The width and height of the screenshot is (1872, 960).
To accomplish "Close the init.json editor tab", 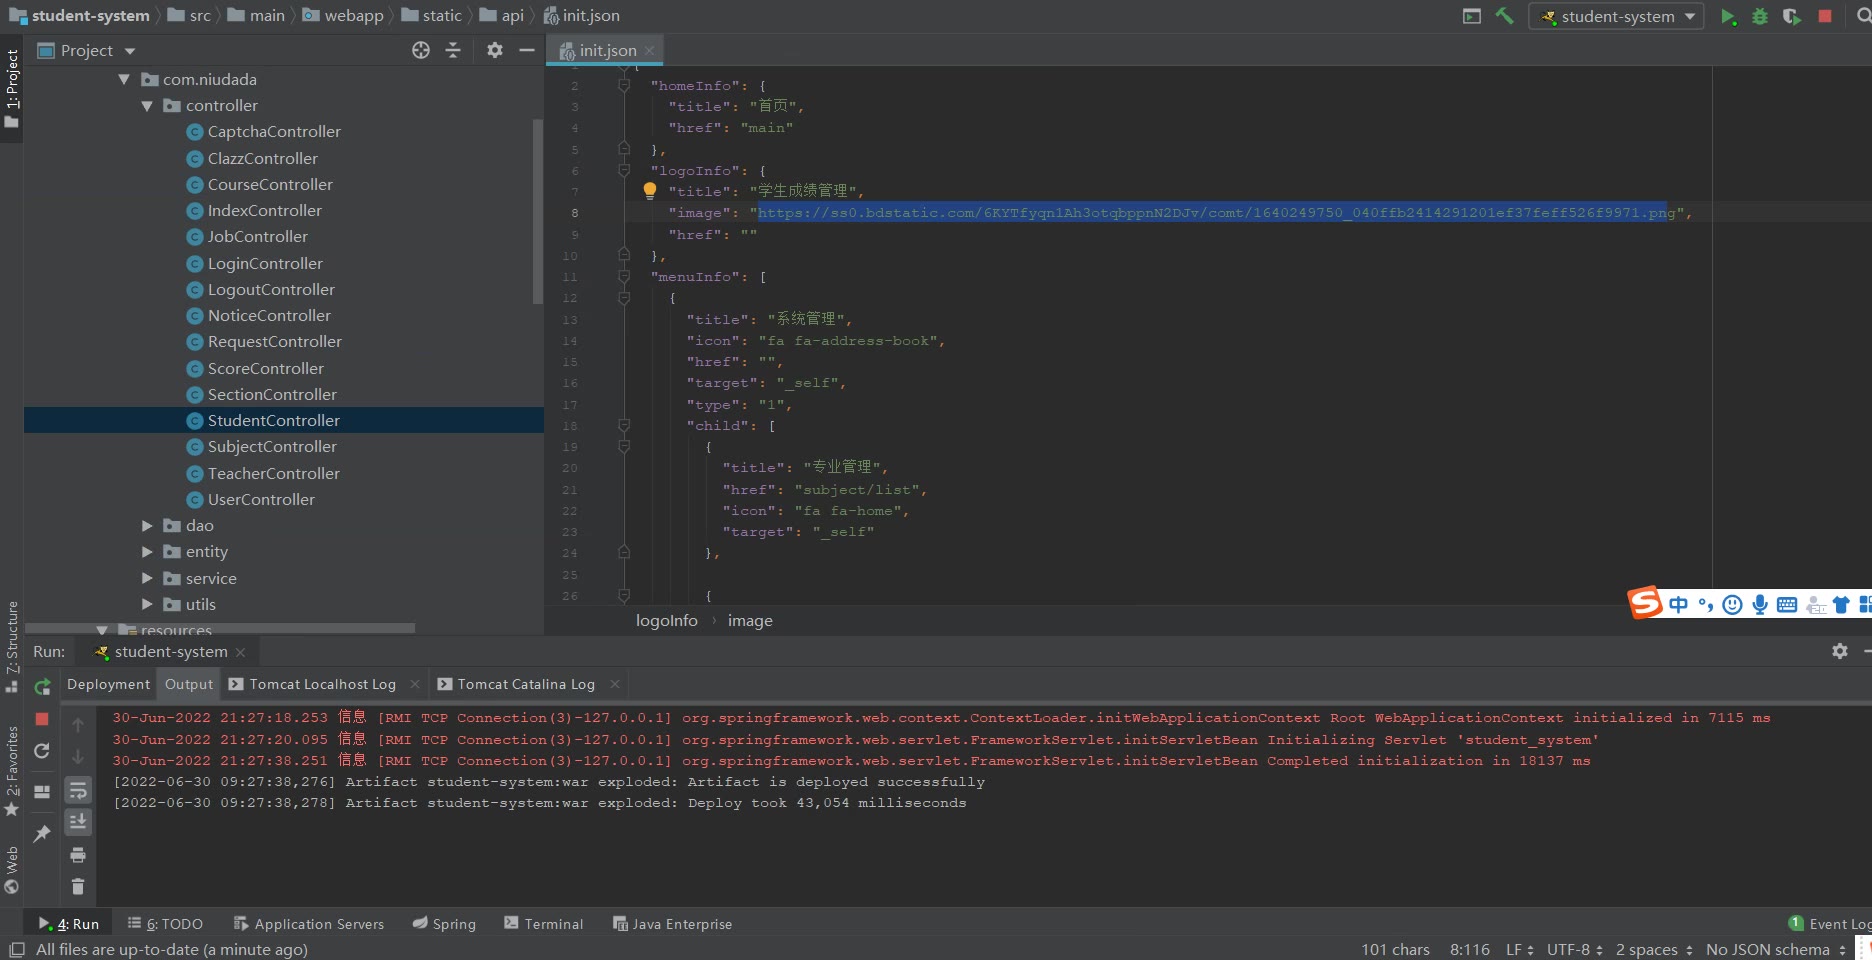I will [x=650, y=50].
